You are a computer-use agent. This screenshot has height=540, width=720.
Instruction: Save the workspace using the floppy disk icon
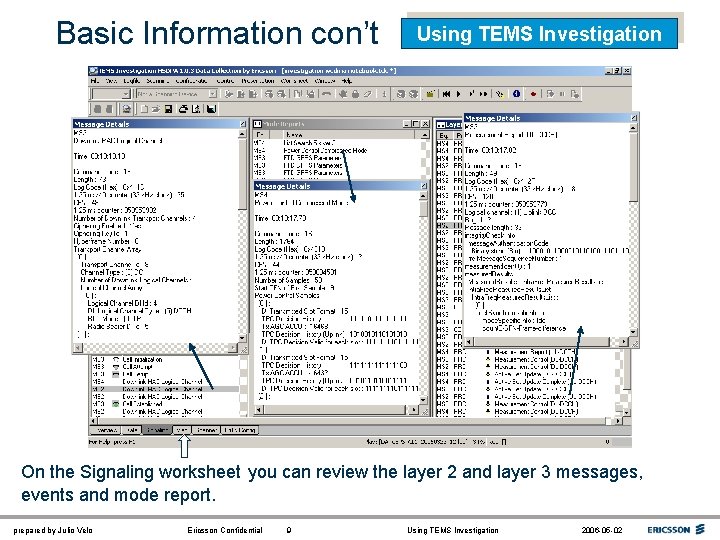pyautogui.click(x=169, y=109)
